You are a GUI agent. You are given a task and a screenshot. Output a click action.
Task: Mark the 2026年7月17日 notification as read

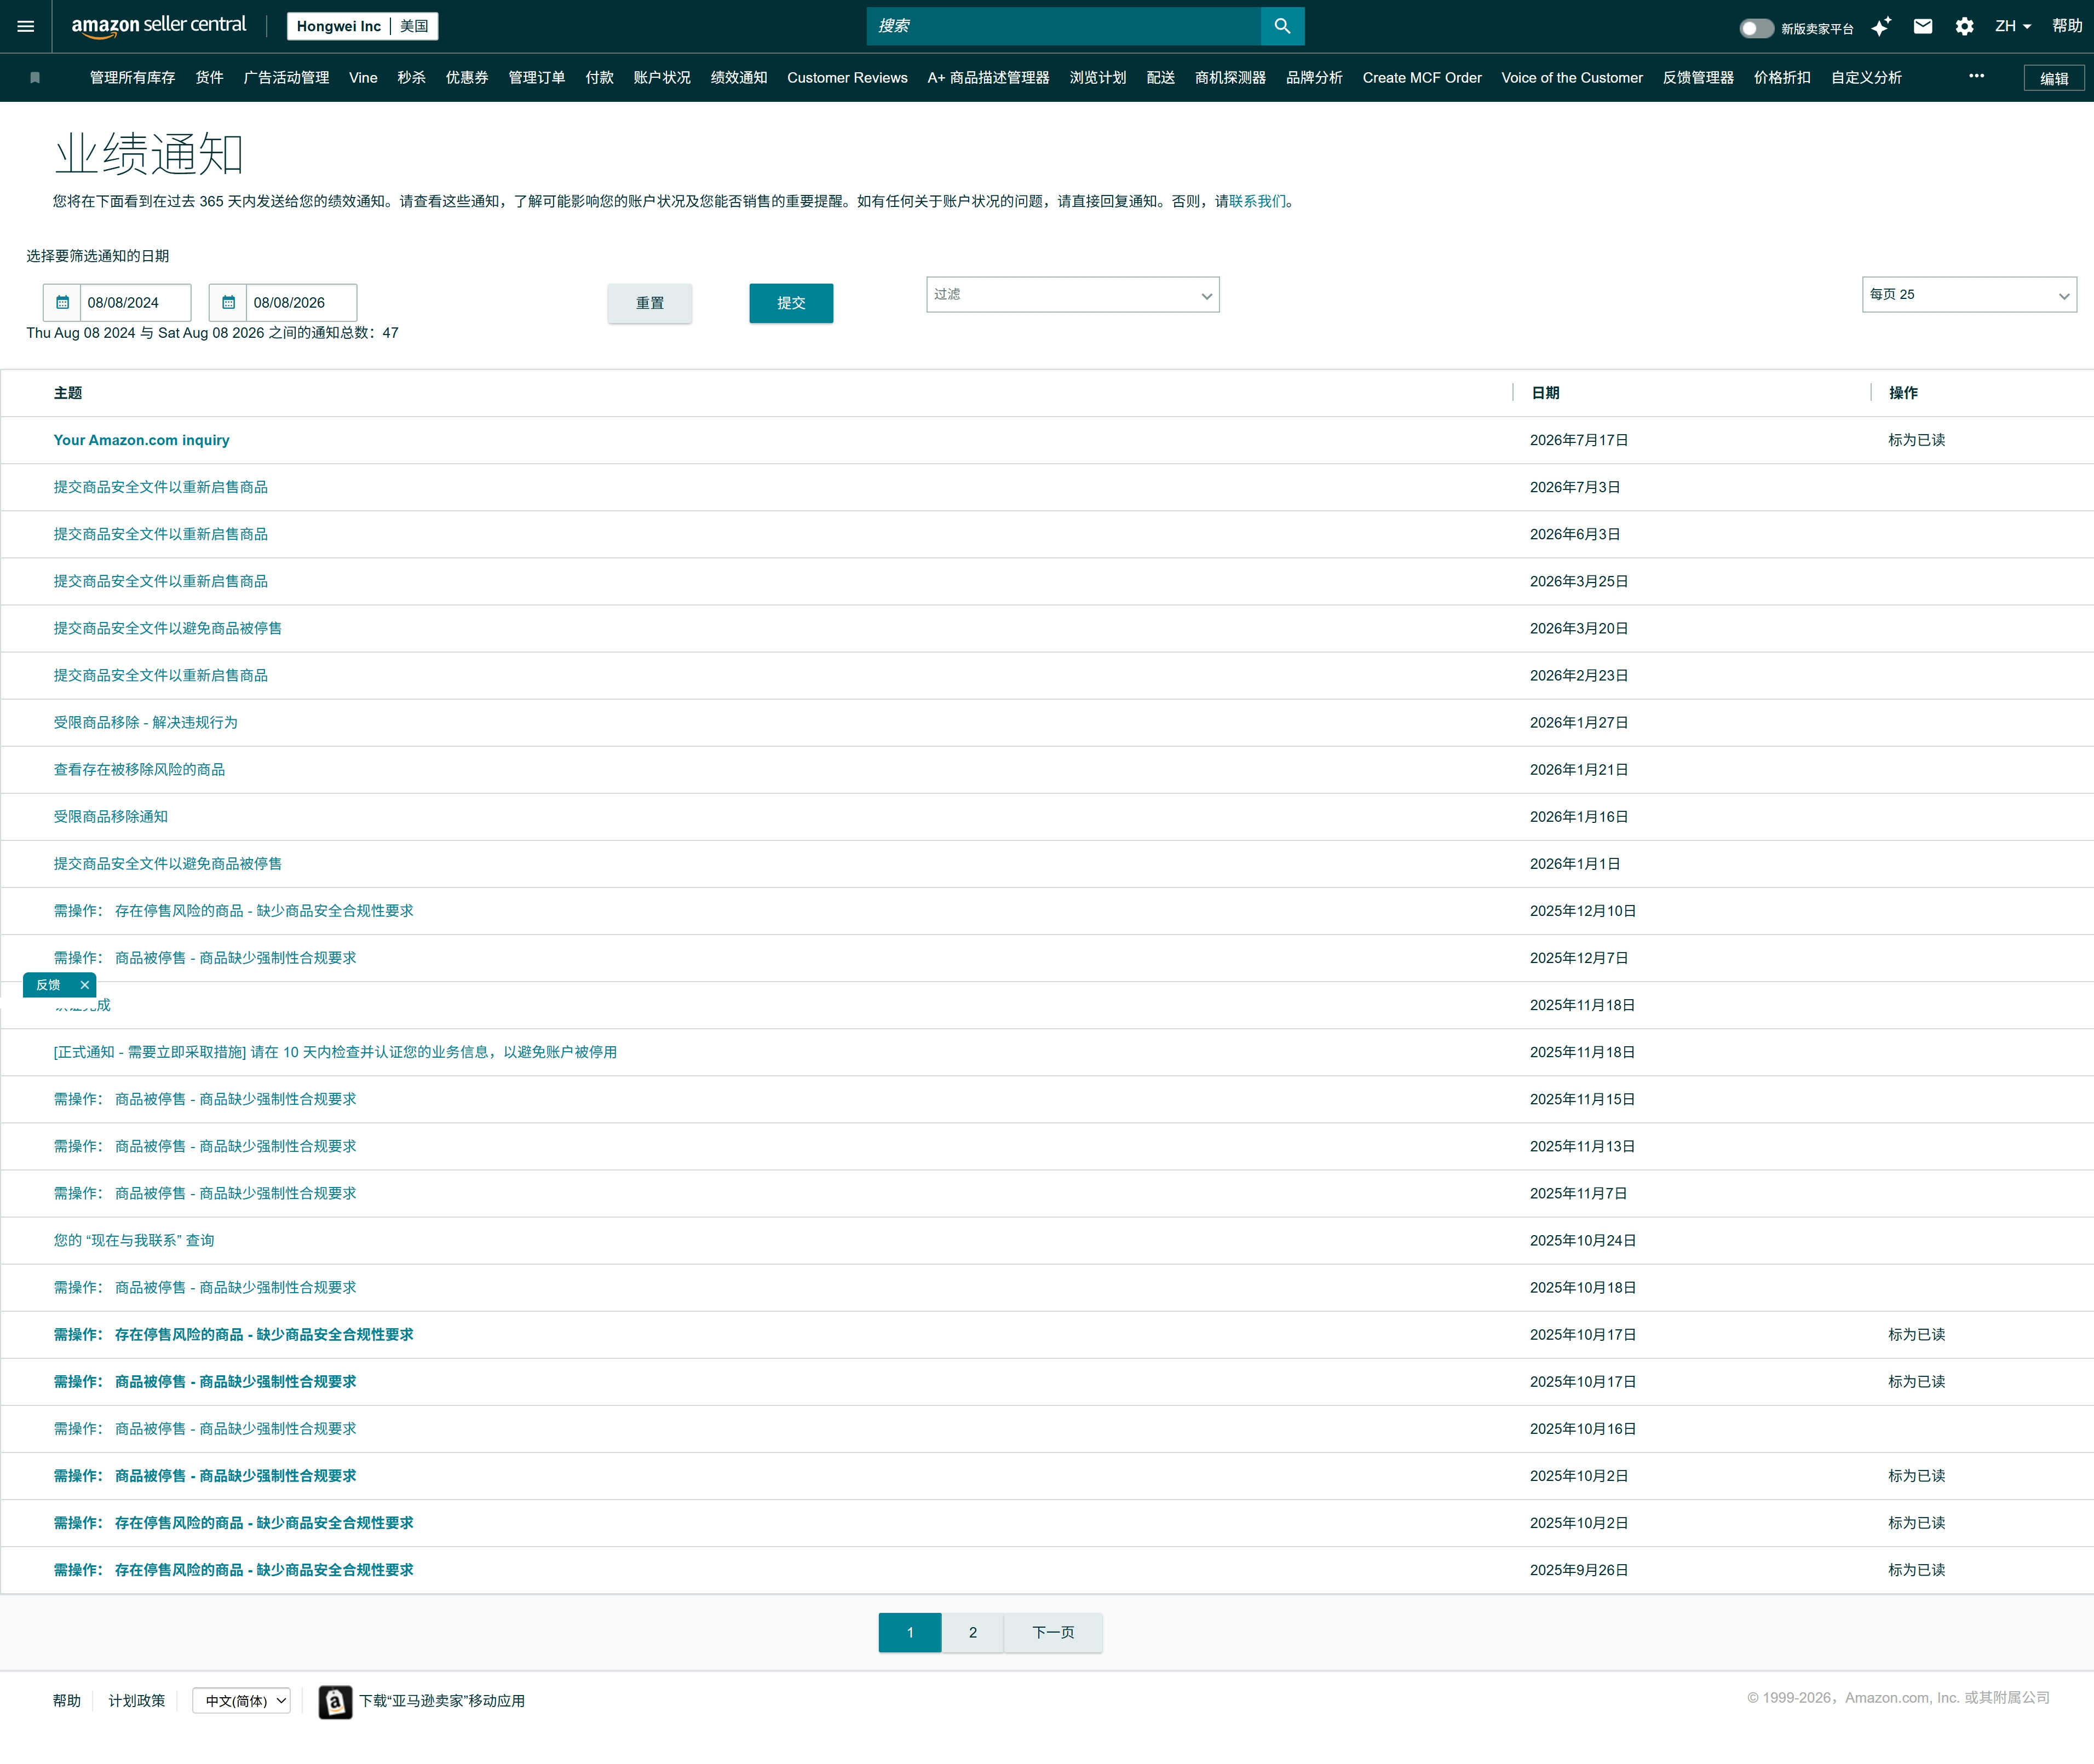click(1916, 440)
